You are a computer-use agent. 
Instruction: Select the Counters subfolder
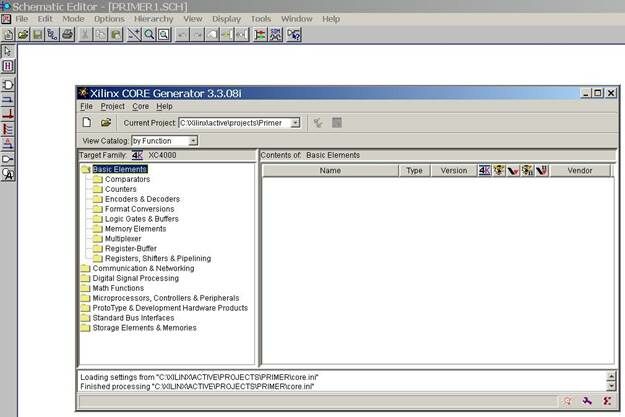[120, 189]
